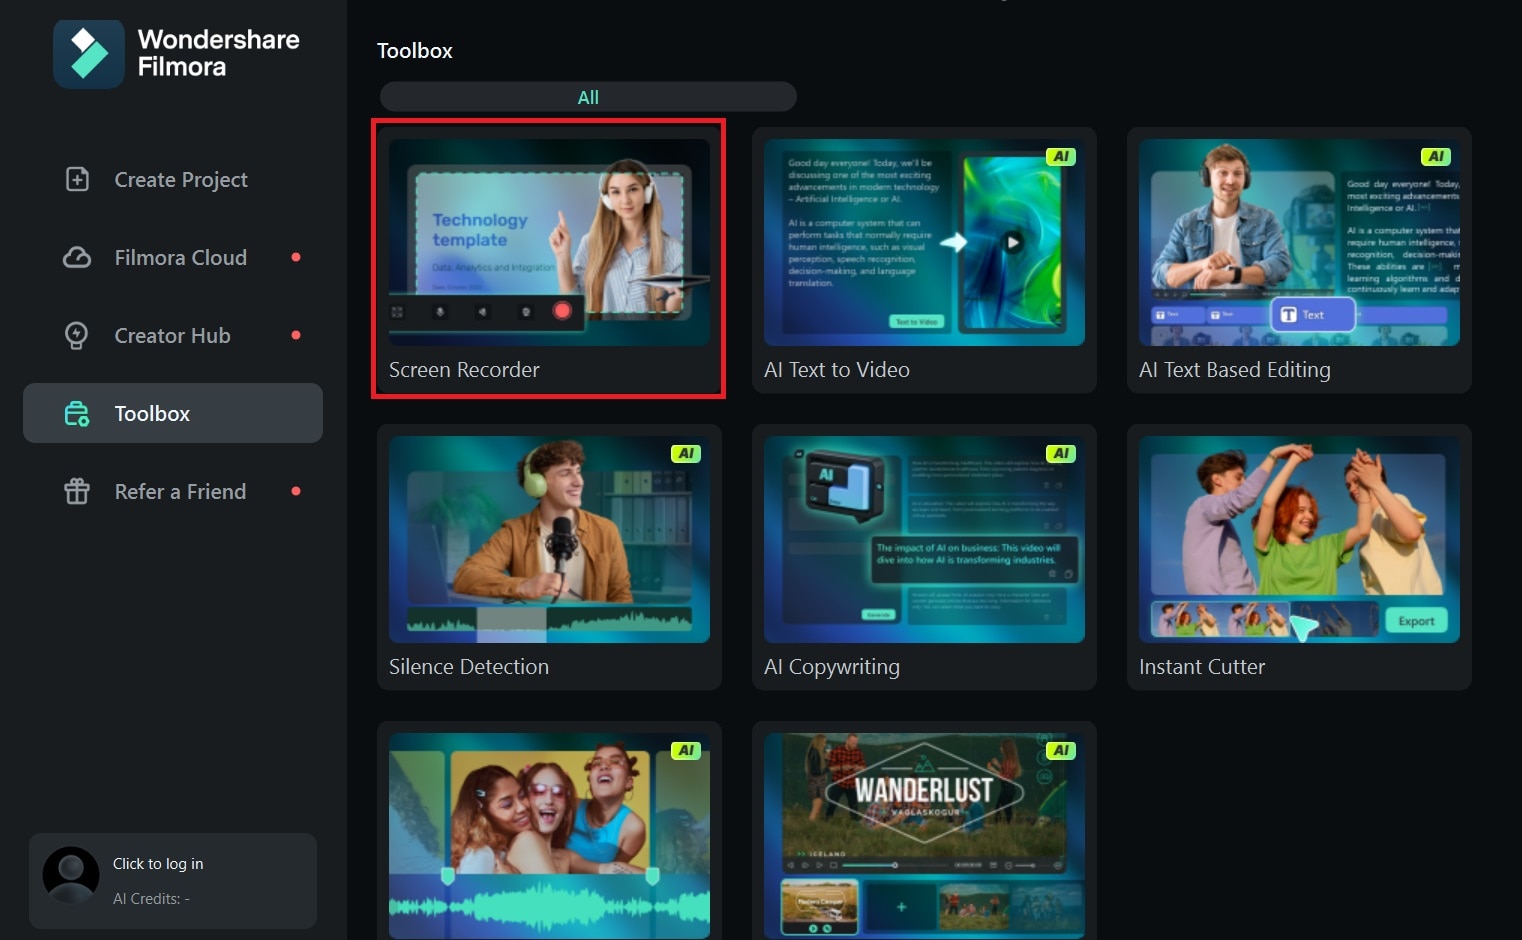The height and width of the screenshot is (940, 1522).
Task: Click the Refer a Friend red notification dot
Action: coord(296,491)
